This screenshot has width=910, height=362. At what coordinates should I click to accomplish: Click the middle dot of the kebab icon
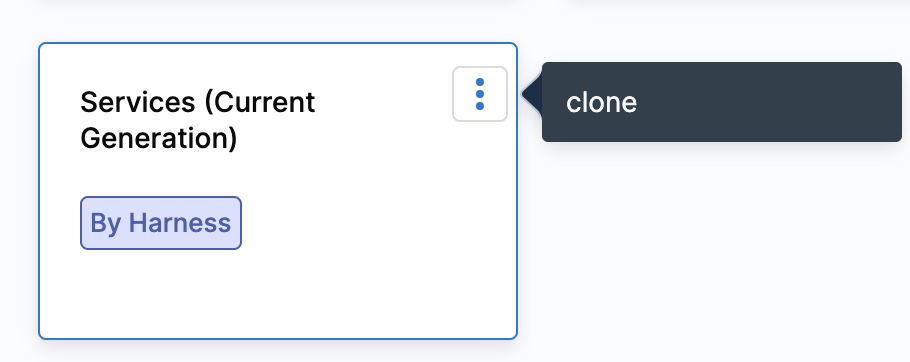tap(479, 94)
